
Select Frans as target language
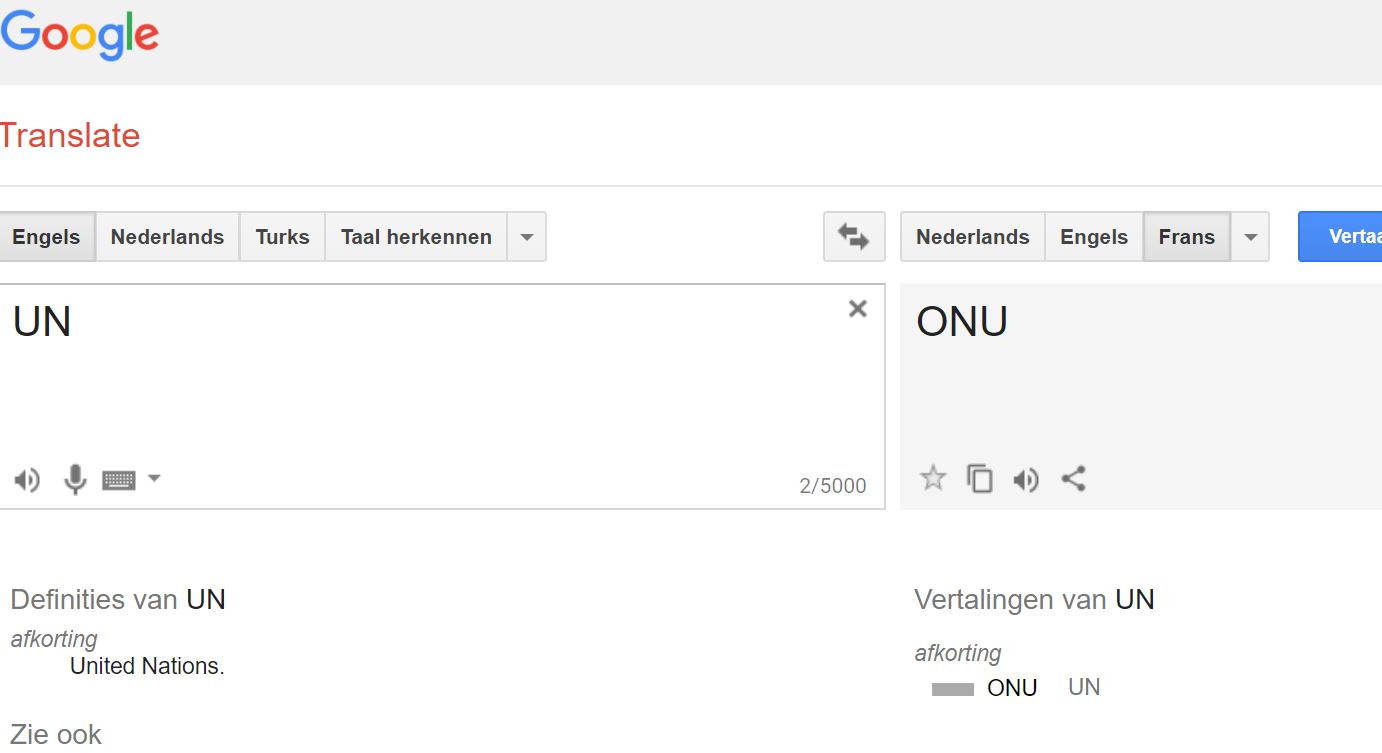pos(1187,237)
